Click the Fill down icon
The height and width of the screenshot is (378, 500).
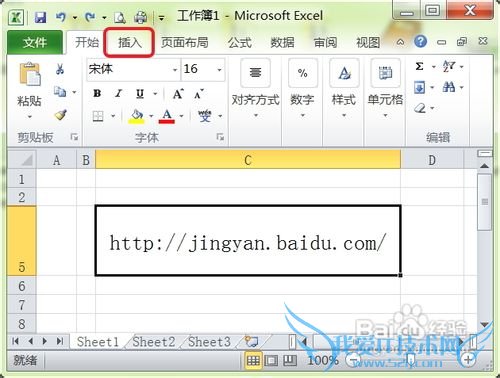point(419,88)
